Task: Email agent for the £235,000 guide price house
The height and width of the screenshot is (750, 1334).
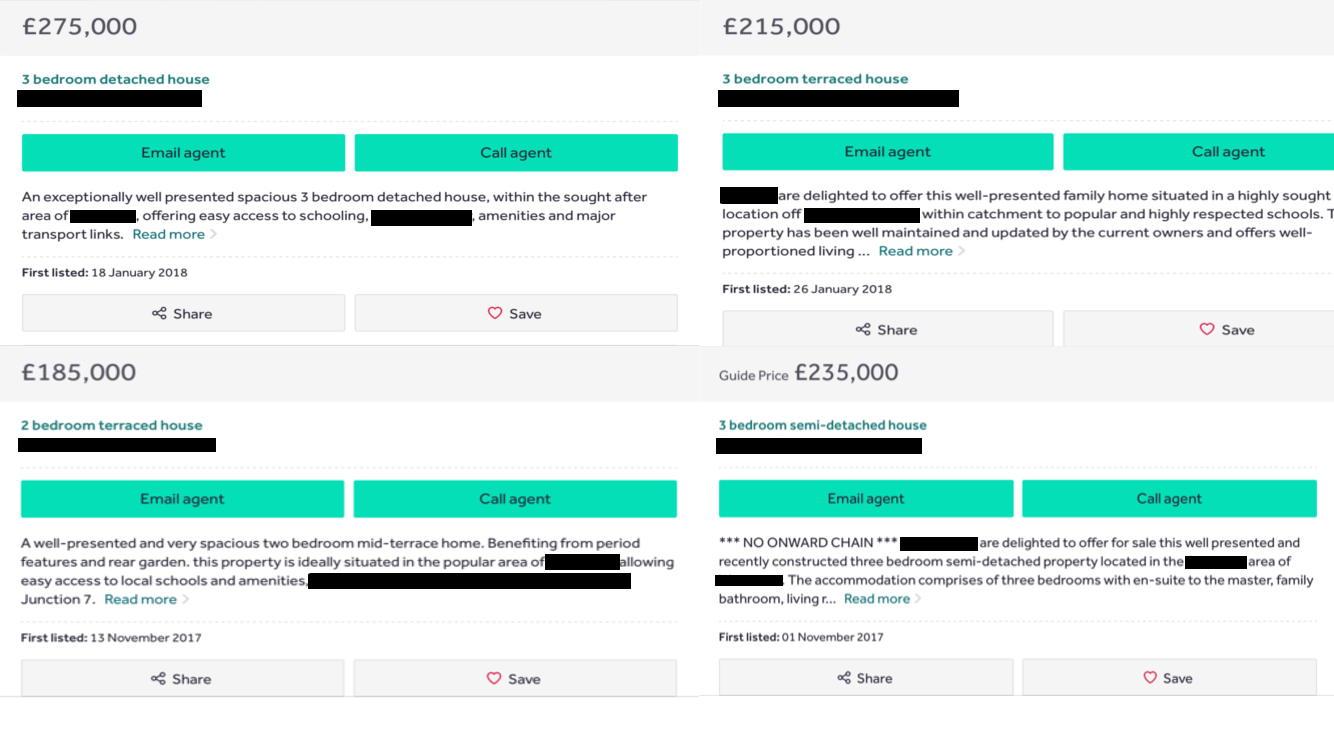Action: click(865, 498)
